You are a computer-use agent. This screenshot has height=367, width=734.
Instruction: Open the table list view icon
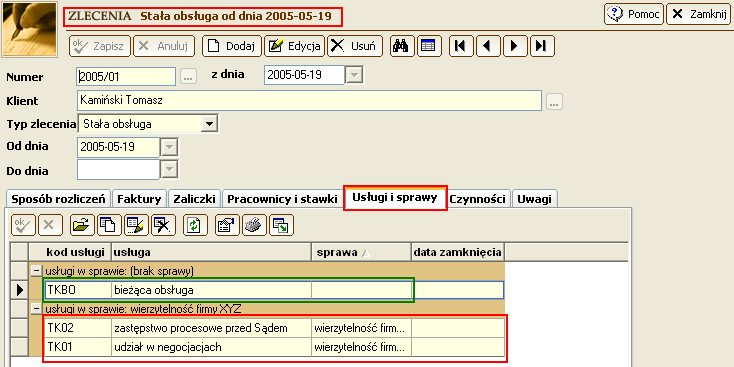(x=429, y=46)
